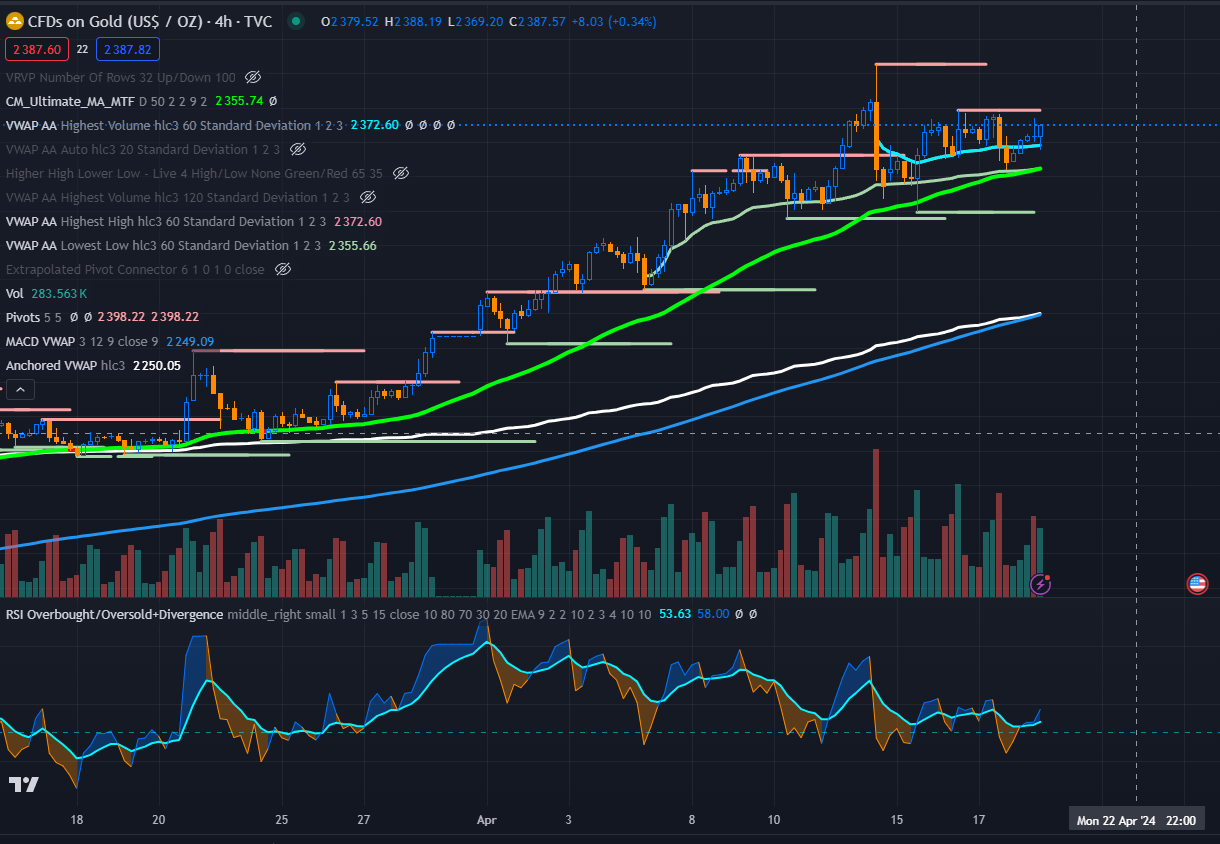Click the MACD VWAP value 2249.09
The image size is (1220, 844).
click(x=190, y=341)
